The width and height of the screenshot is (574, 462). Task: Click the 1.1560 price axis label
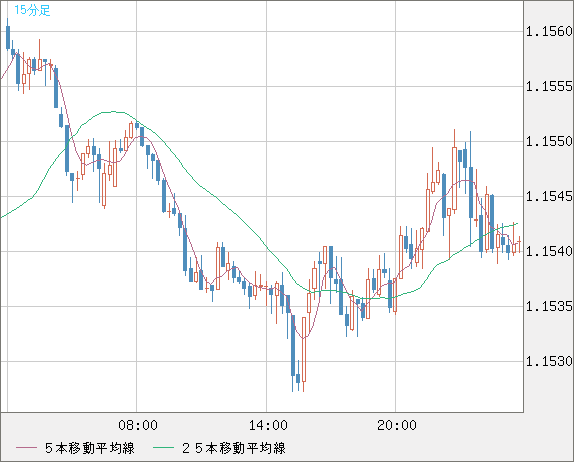point(549,31)
